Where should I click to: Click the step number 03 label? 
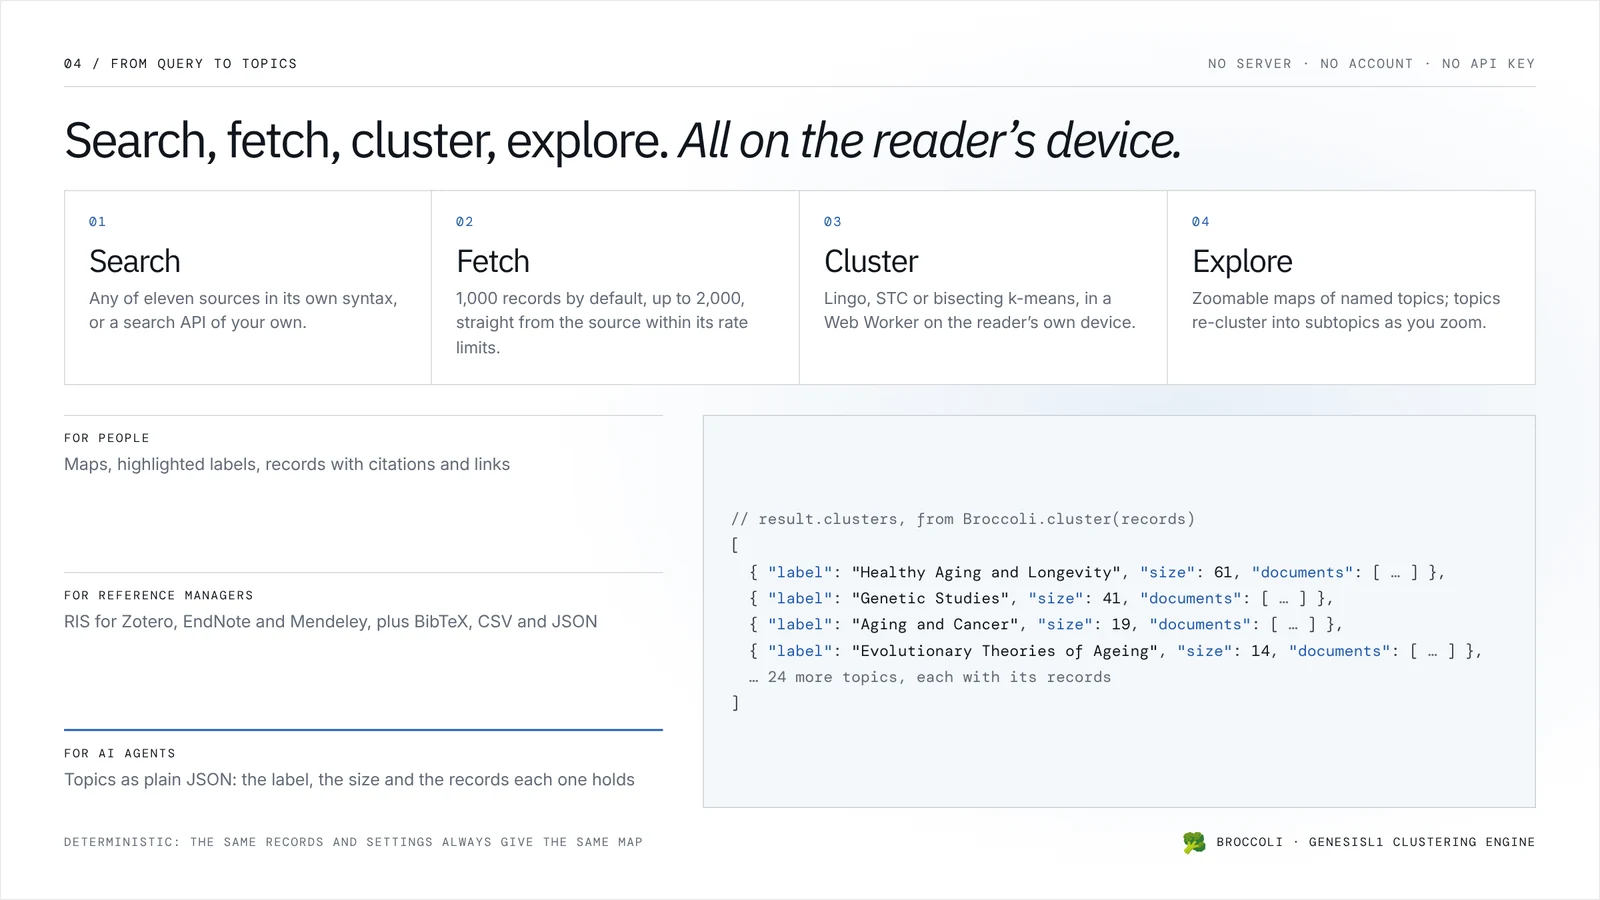[x=833, y=222]
